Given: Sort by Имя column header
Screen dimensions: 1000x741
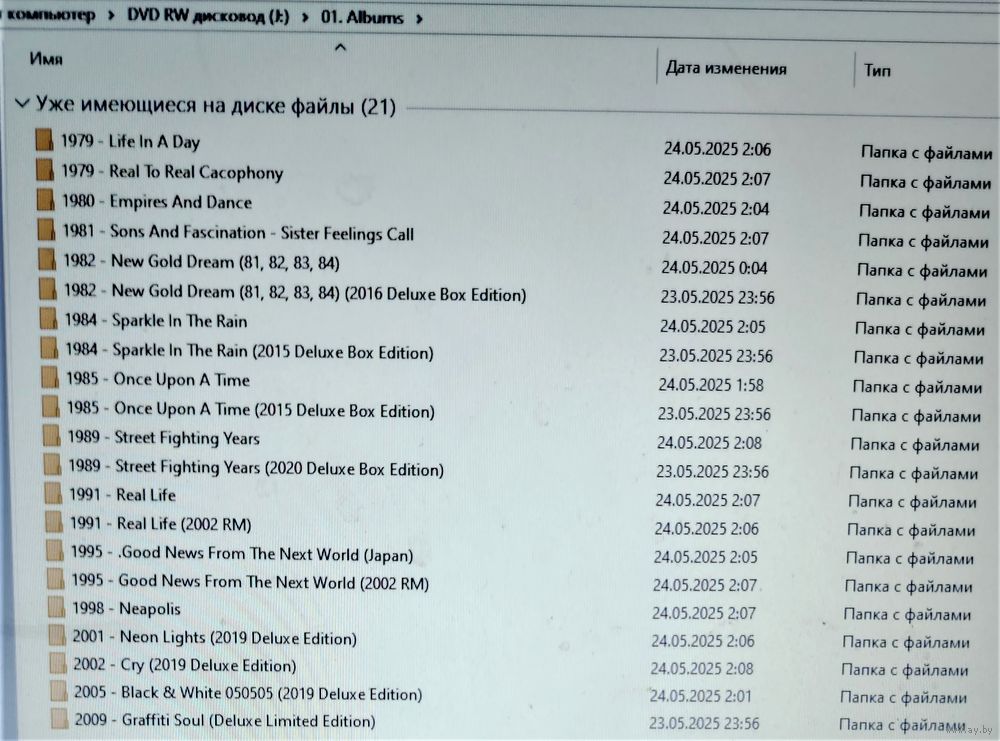Looking at the screenshot, I should (x=46, y=59).
